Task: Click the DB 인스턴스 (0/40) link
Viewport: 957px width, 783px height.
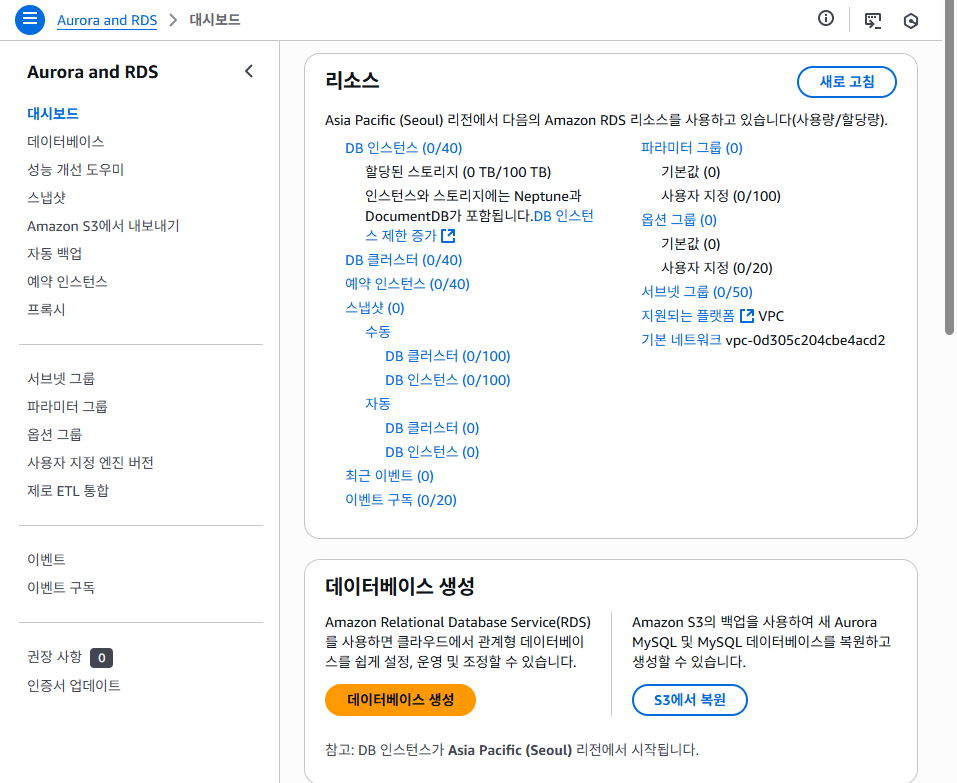Action: point(403,148)
